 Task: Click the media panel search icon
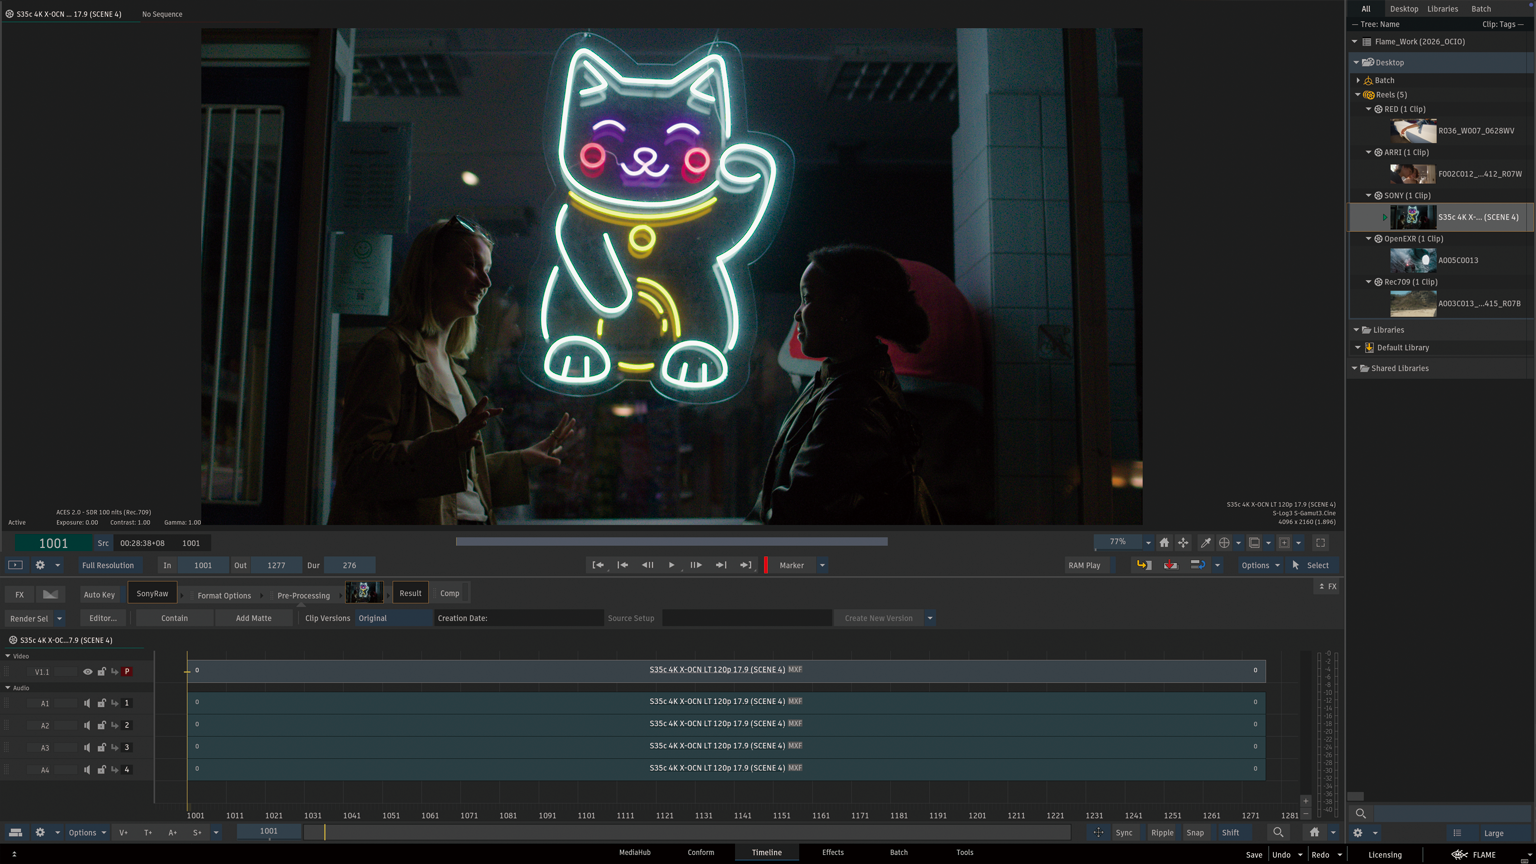[1360, 813]
